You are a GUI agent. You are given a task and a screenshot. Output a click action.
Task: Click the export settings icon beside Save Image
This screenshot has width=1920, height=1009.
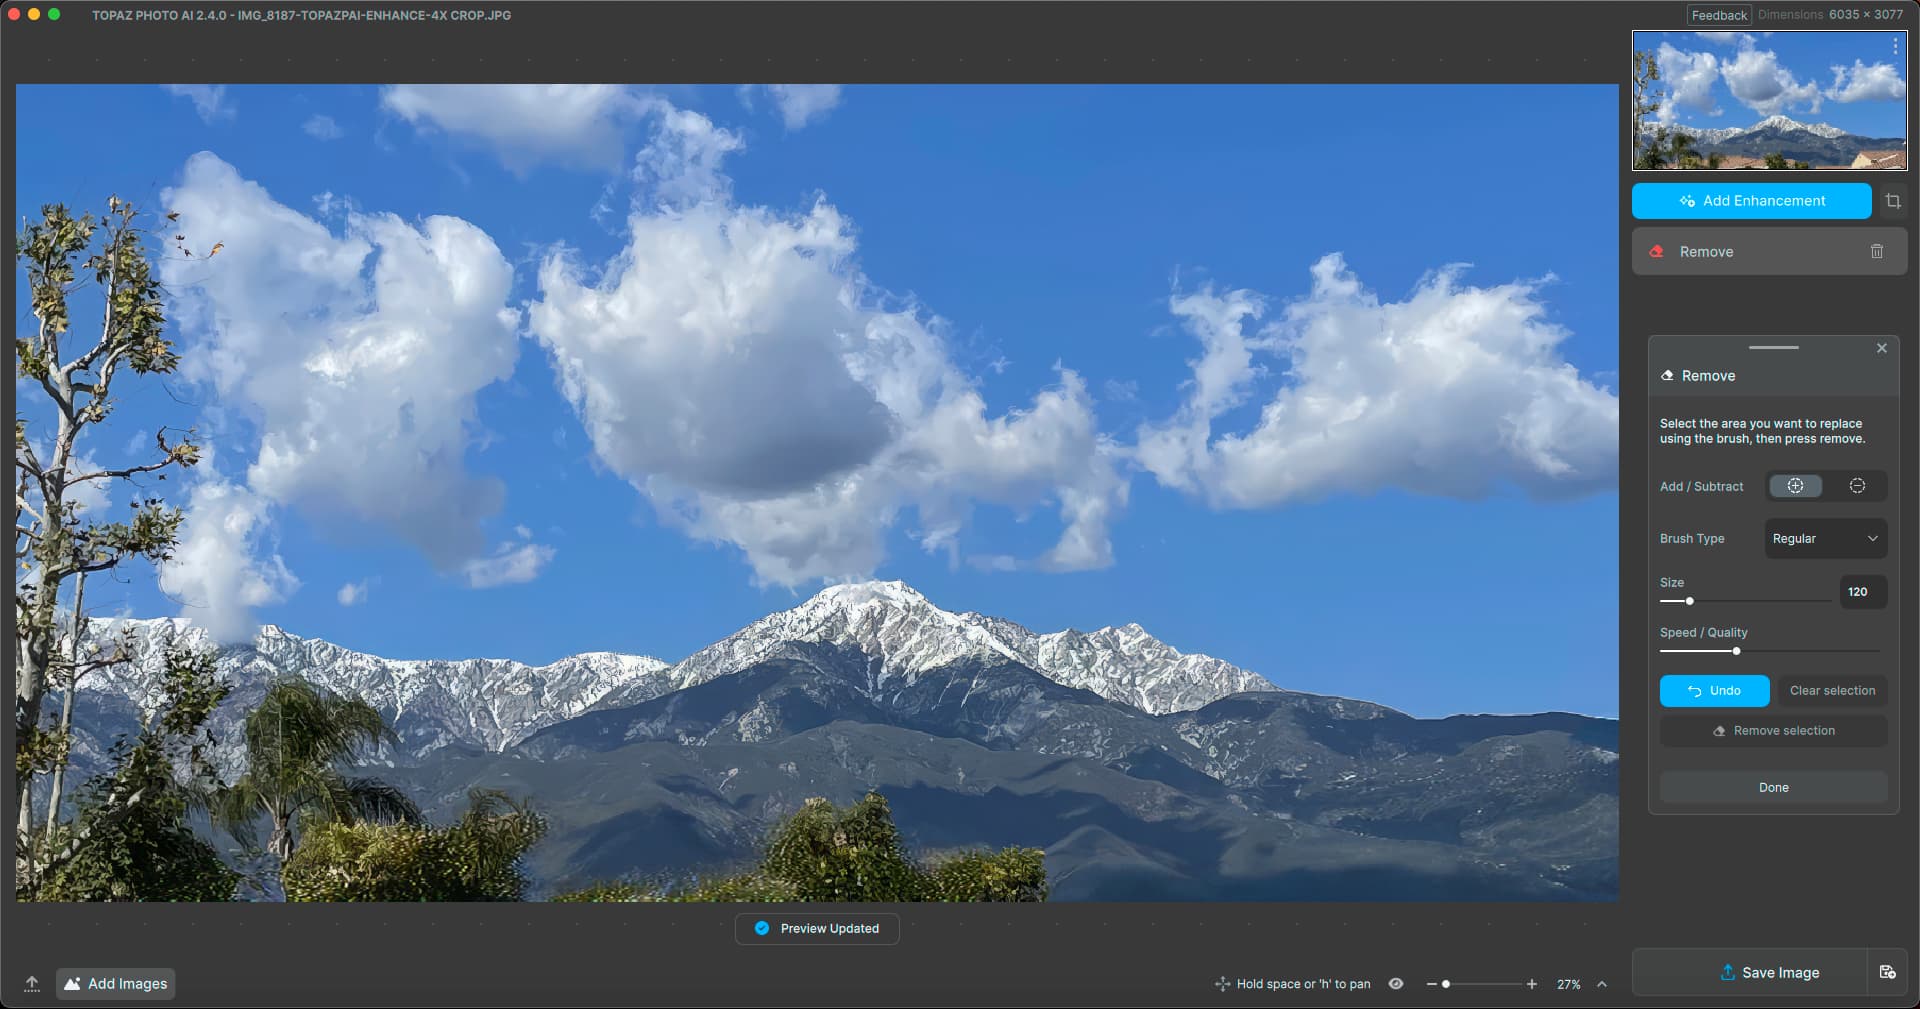1887,972
